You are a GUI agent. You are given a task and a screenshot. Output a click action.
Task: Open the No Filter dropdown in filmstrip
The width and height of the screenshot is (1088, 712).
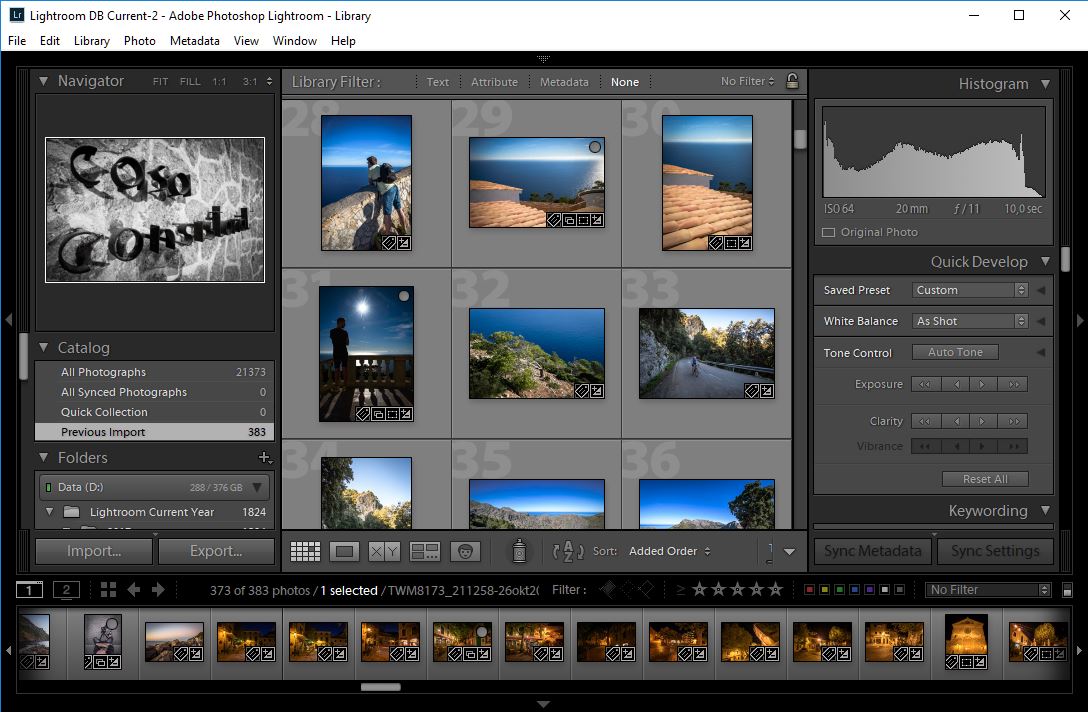987,589
